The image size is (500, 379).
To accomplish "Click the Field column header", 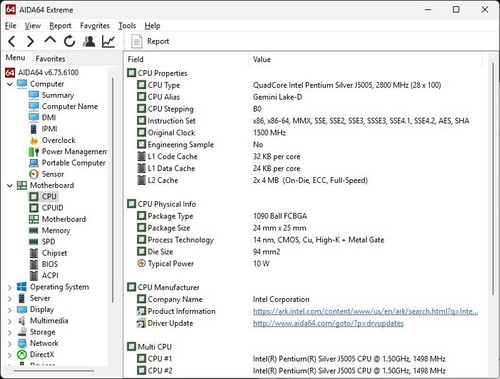I will [x=187, y=59].
